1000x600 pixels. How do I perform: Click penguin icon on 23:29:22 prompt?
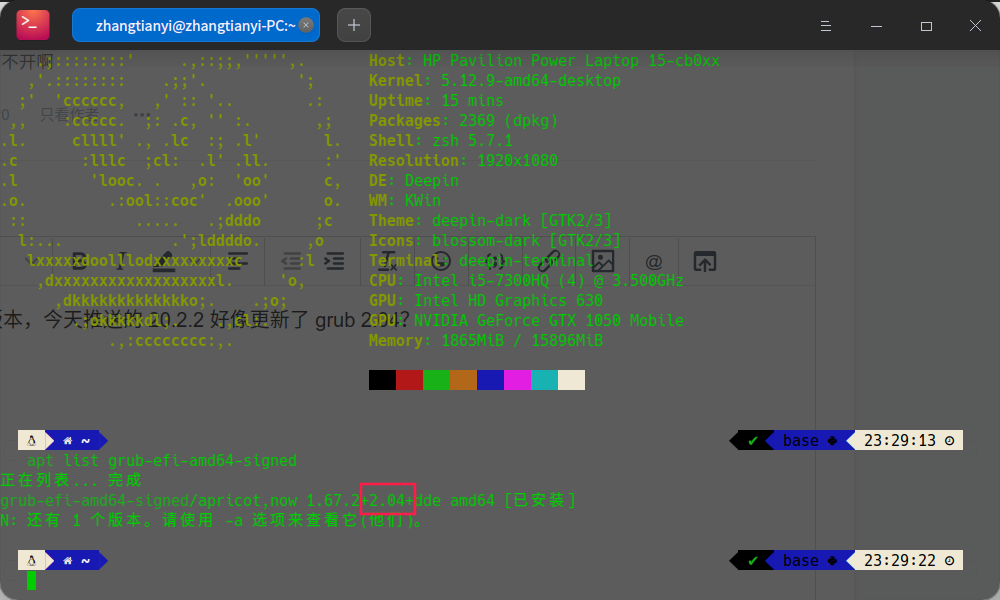[31, 560]
